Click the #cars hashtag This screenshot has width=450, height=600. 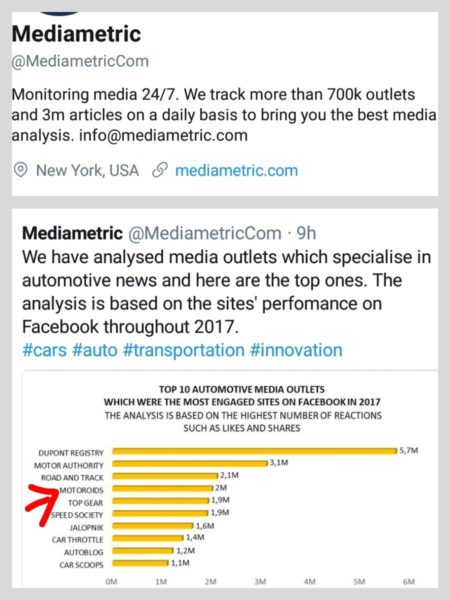pyautogui.click(x=44, y=350)
